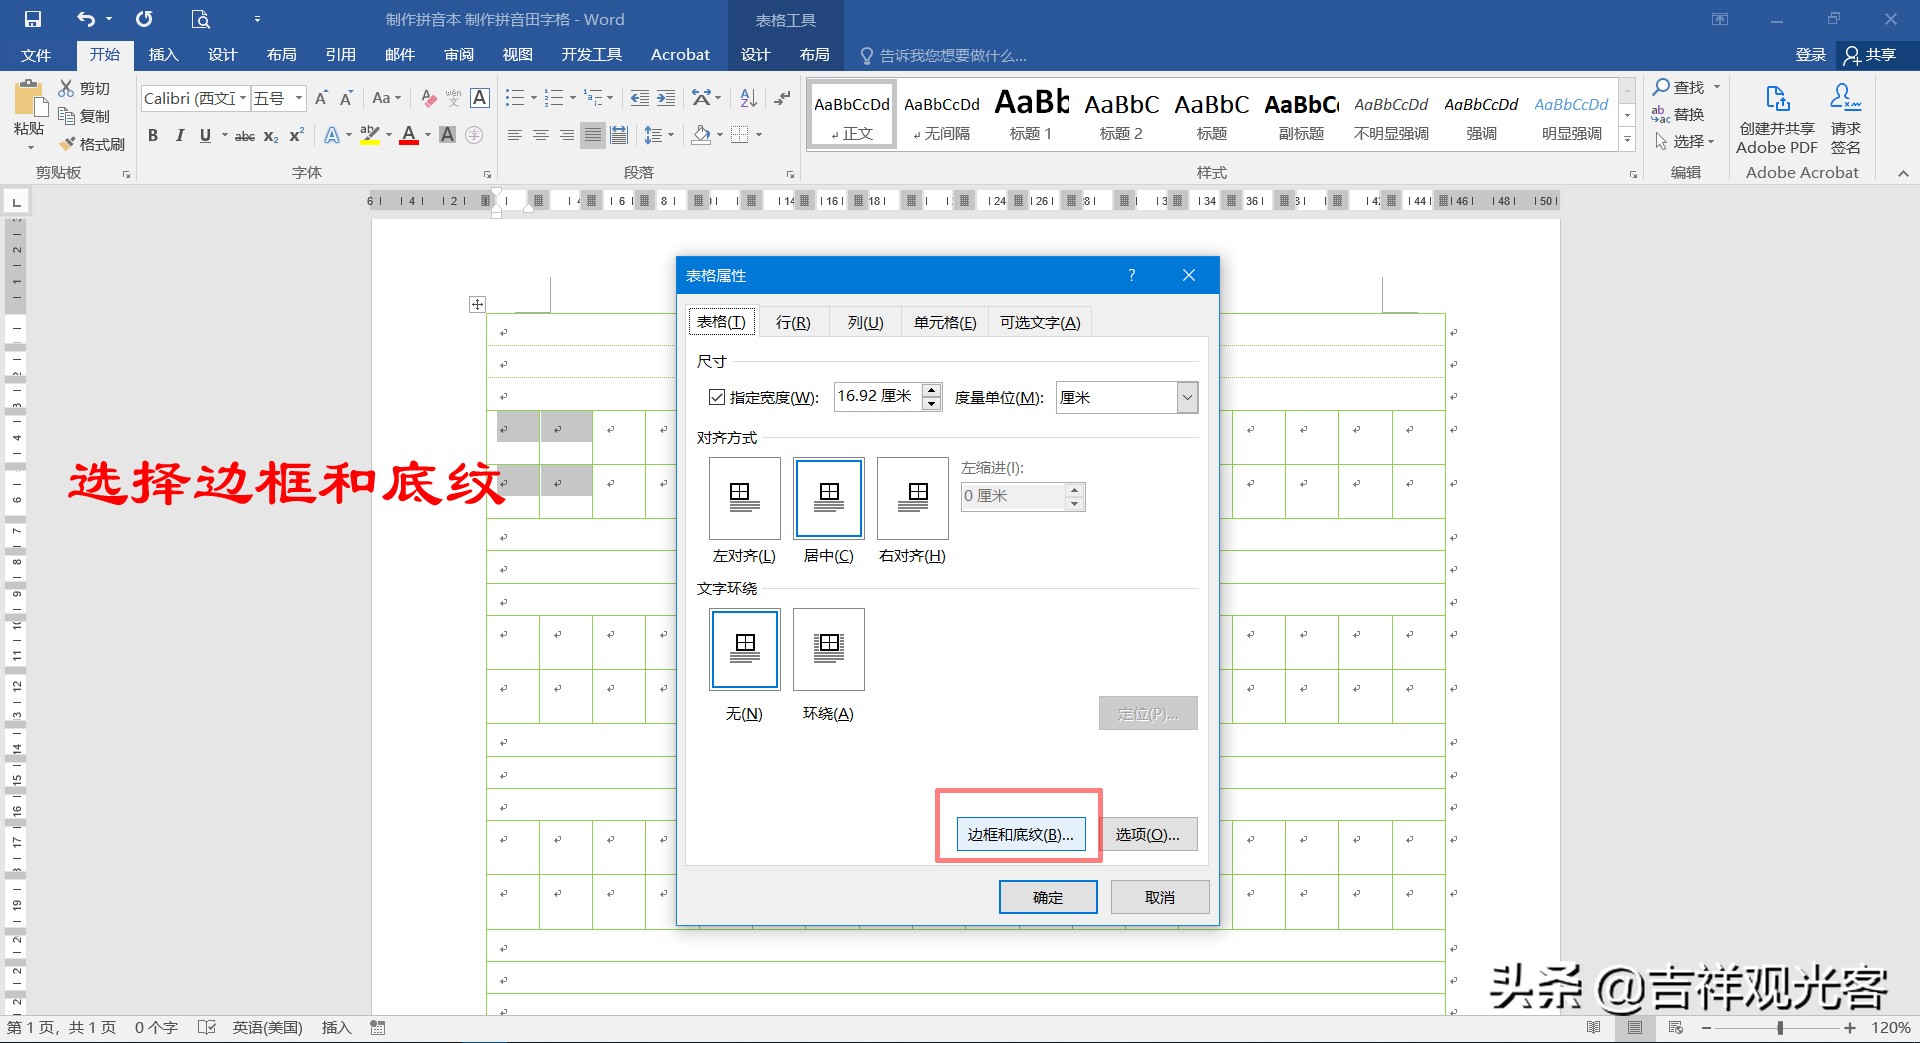This screenshot has width=1920, height=1043.
Task: Apply bold formatting with the B icon
Action: (x=152, y=135)
